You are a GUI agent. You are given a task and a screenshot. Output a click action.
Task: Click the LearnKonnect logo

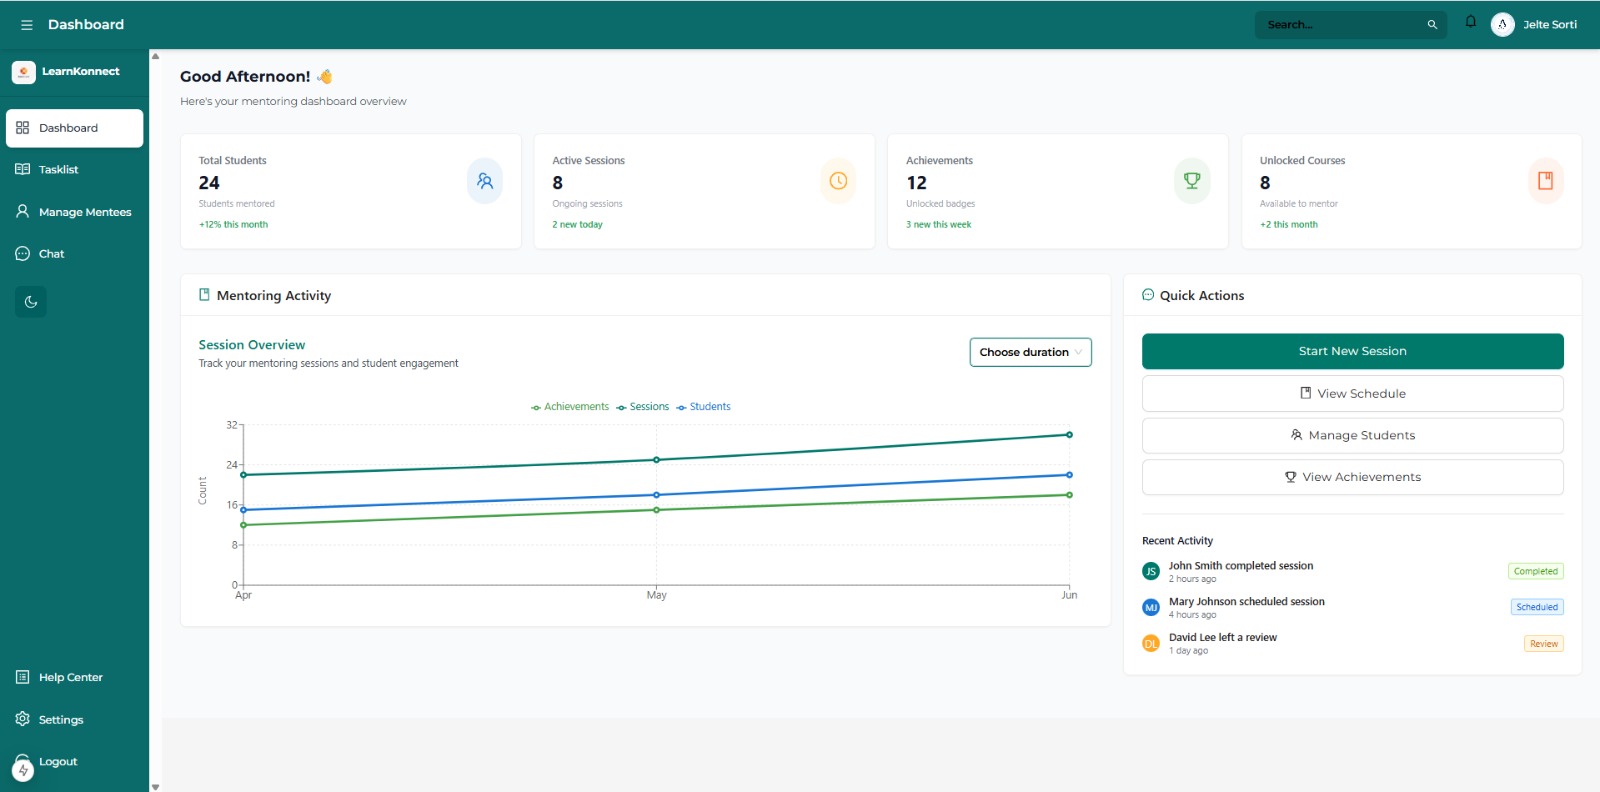click(x=24, y=72)
